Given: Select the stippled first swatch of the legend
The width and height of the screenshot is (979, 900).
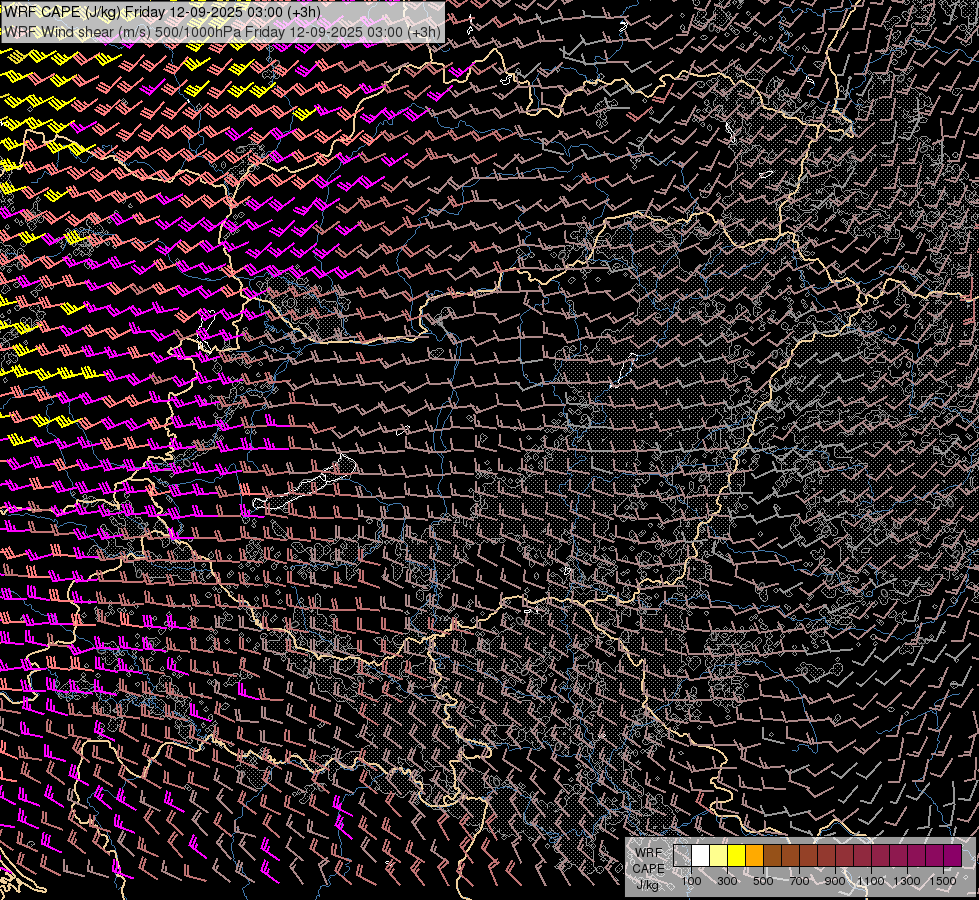Looking at the screenshot, I should click(683, 855).
